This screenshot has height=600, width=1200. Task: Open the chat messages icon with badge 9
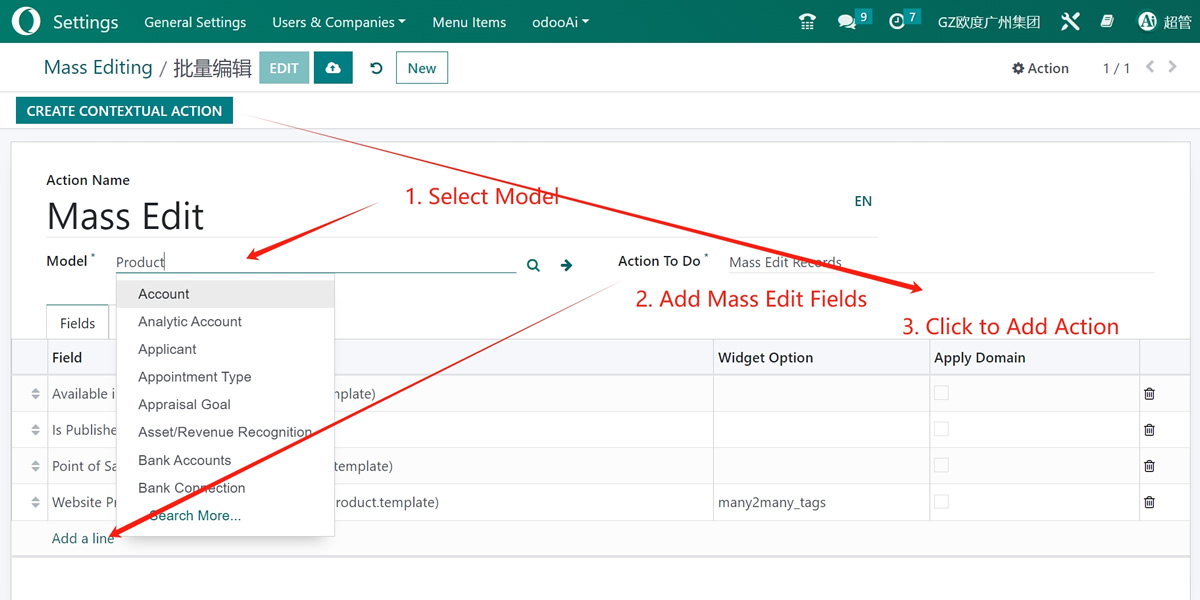coord(847,22)
